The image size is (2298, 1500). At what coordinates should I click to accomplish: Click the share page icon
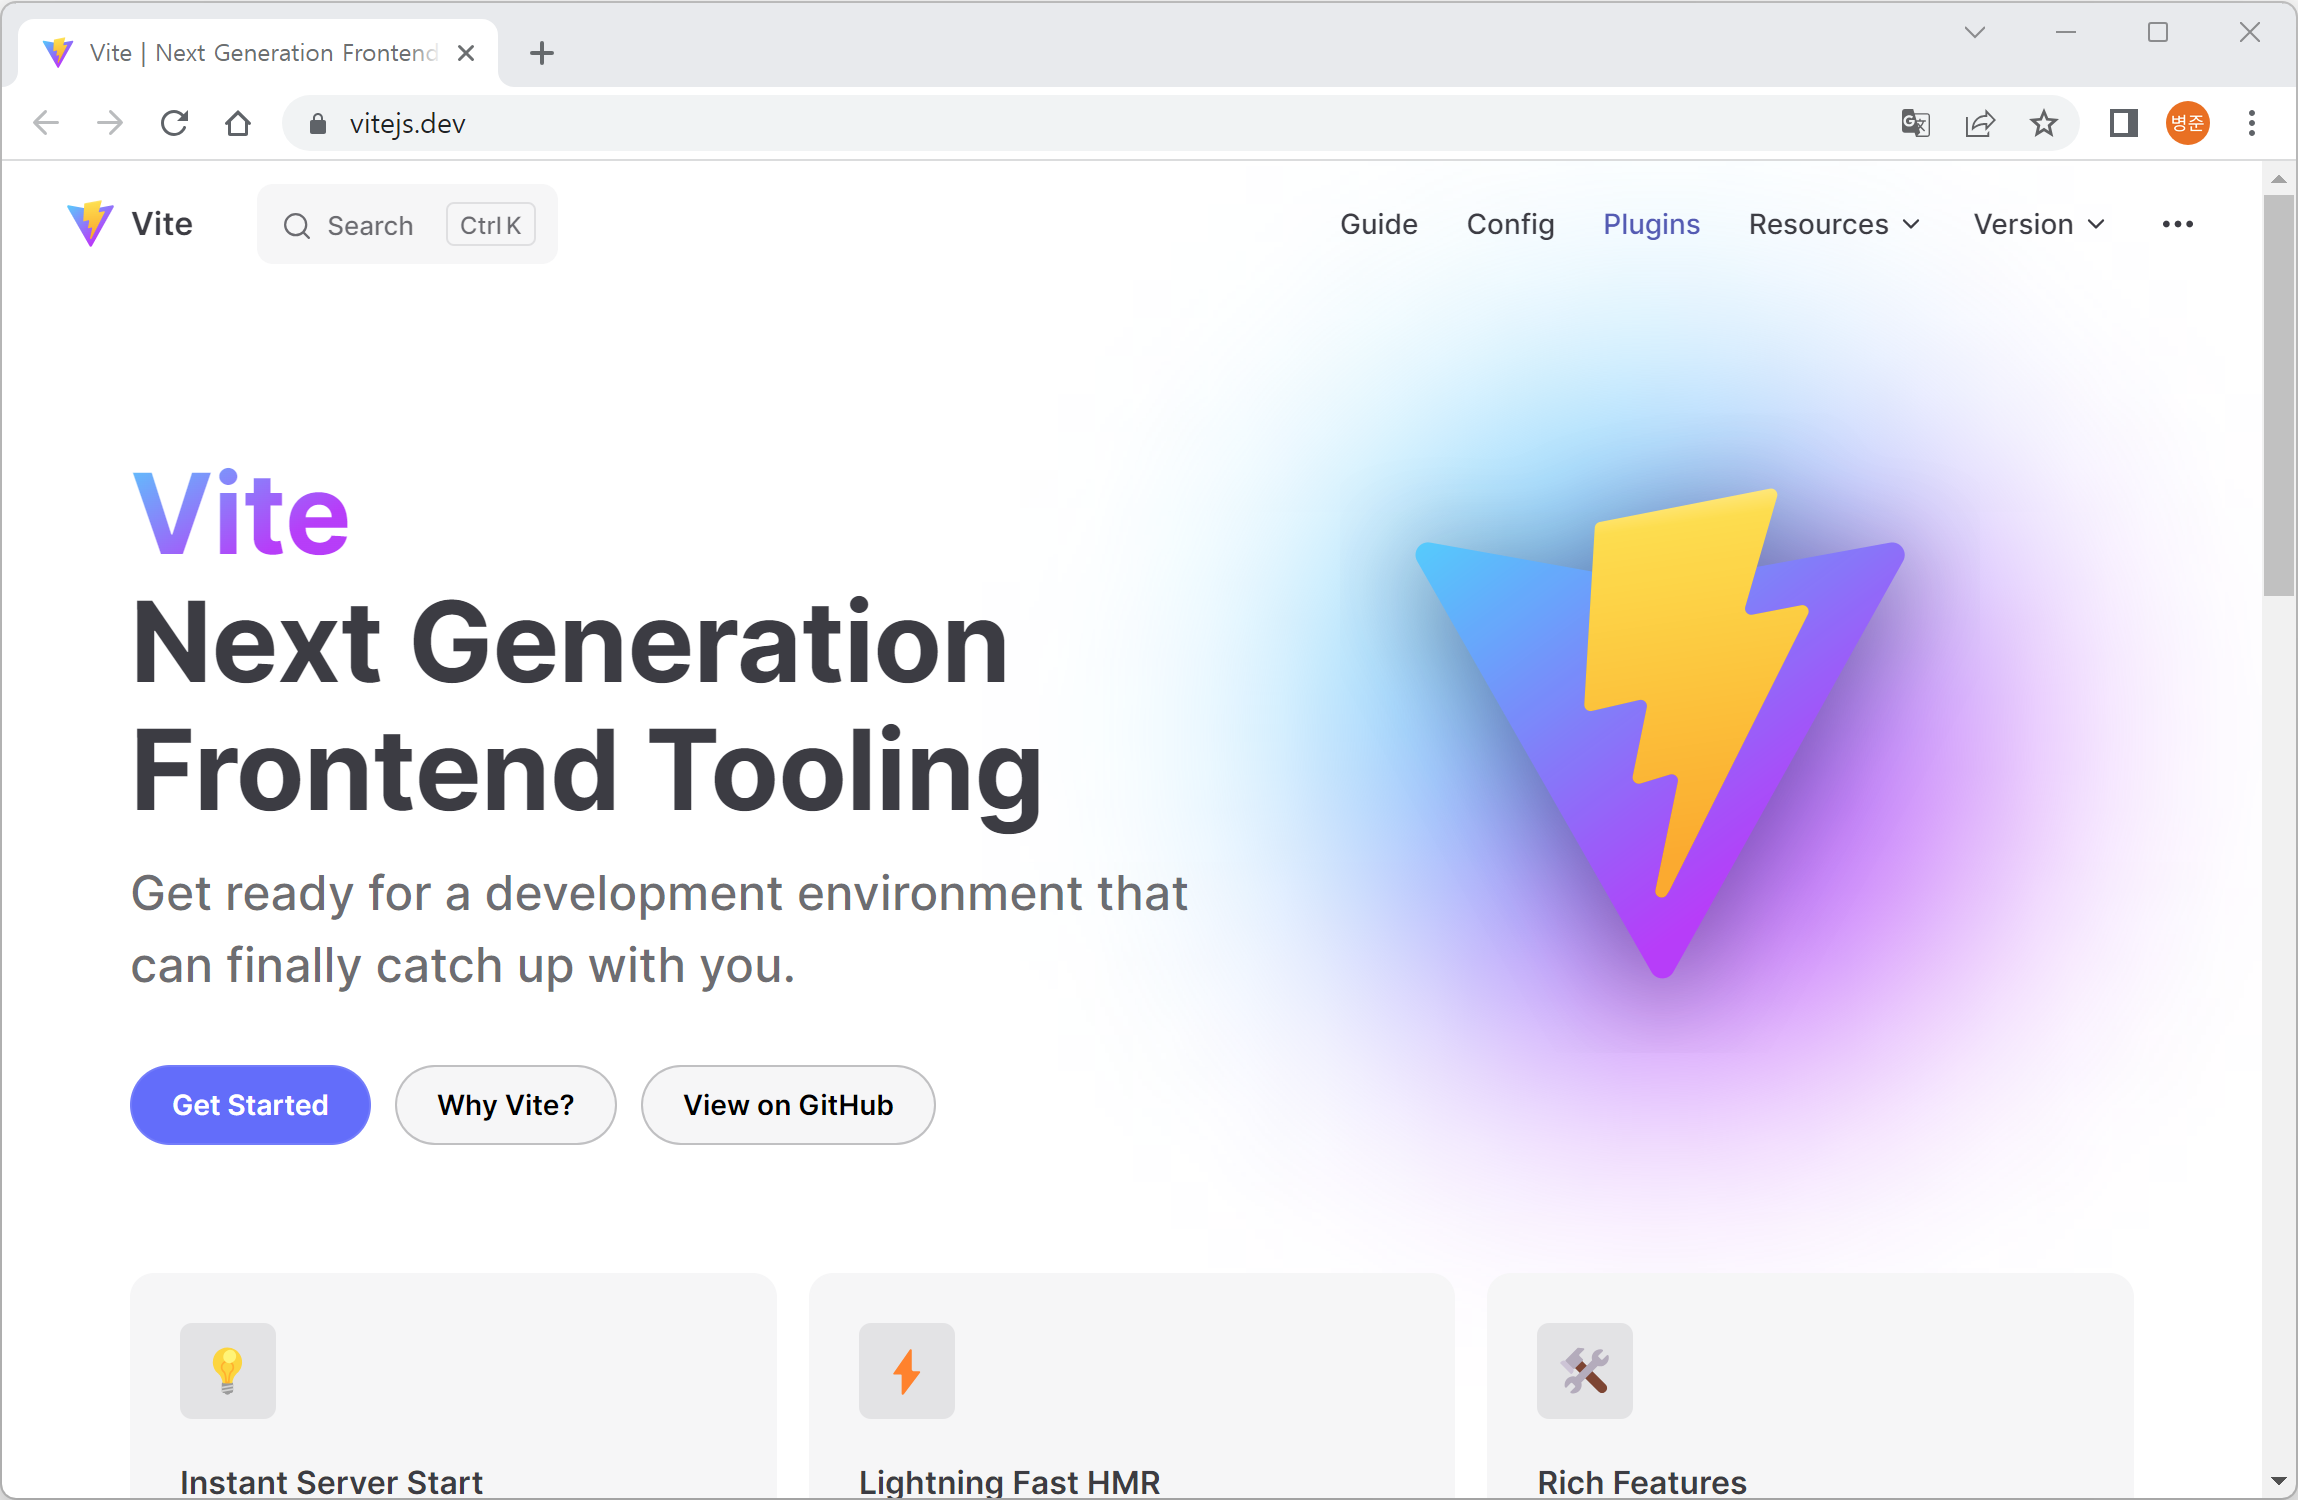point(1979,123)
